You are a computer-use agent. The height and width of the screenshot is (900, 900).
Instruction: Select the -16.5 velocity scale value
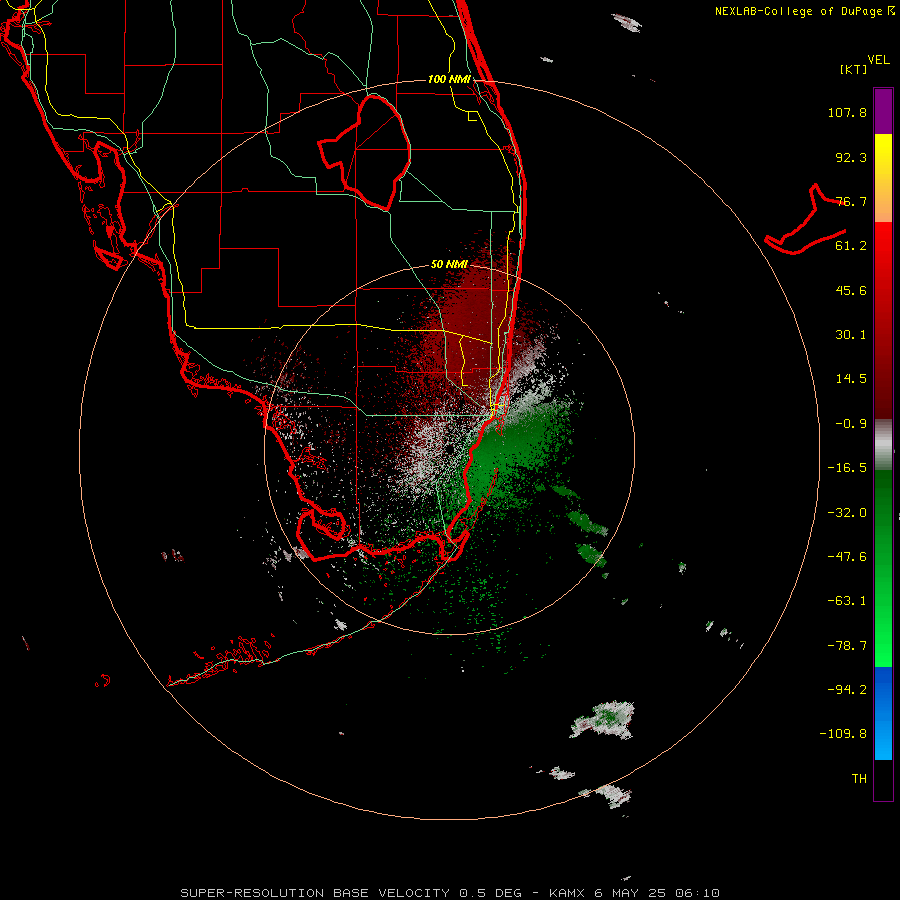847,468
